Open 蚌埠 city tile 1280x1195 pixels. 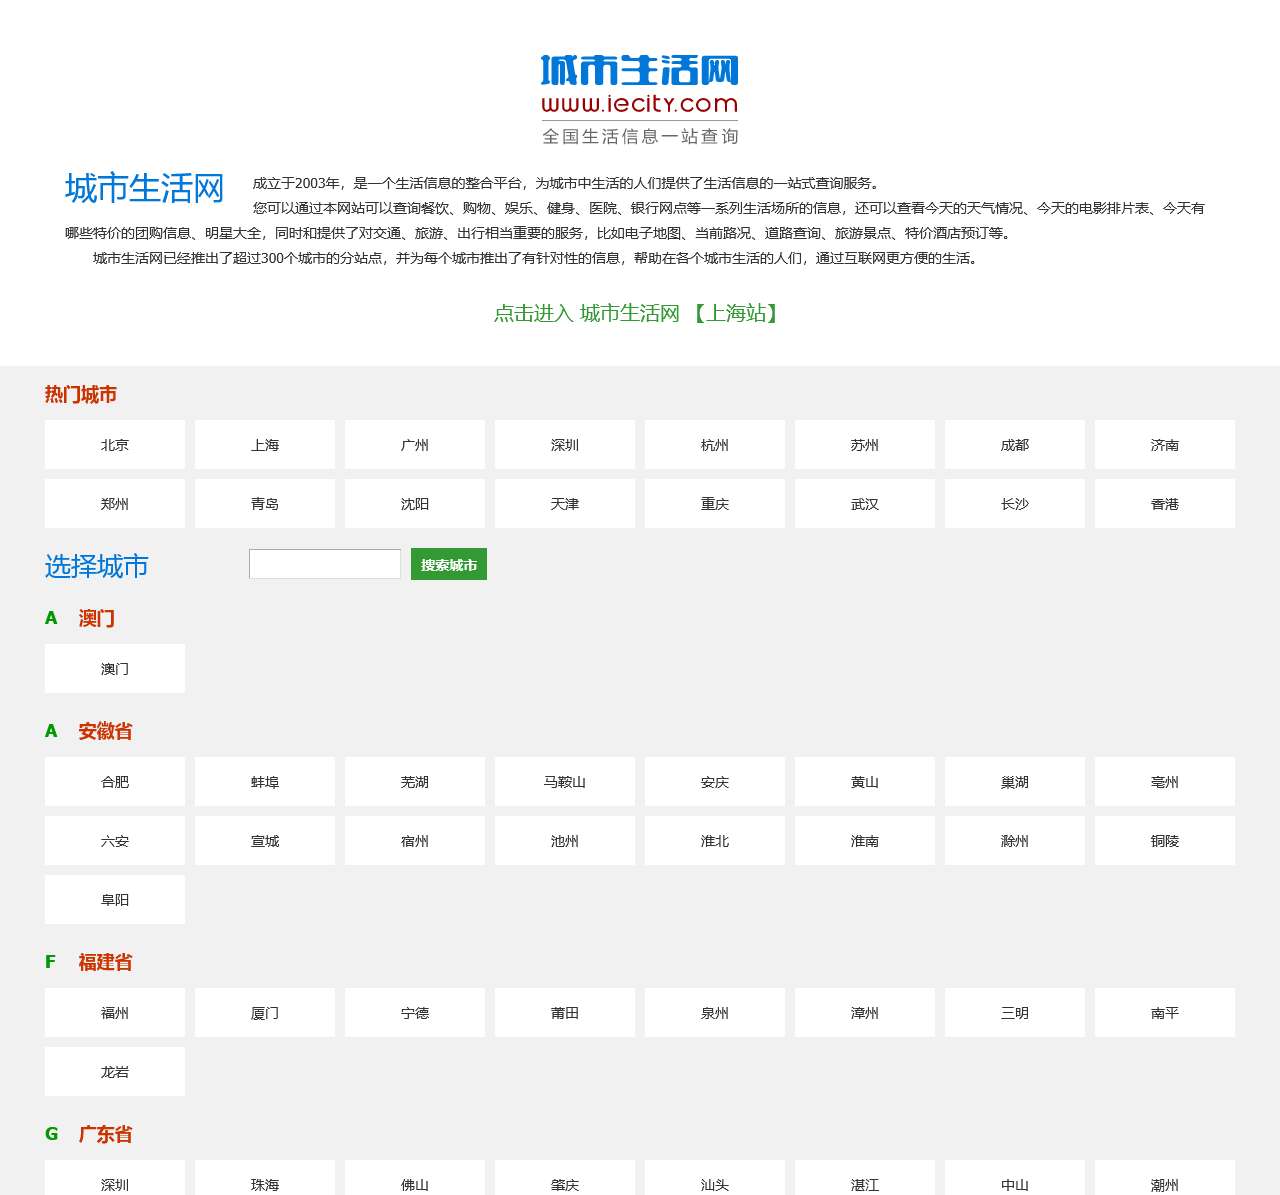point(265,782)
